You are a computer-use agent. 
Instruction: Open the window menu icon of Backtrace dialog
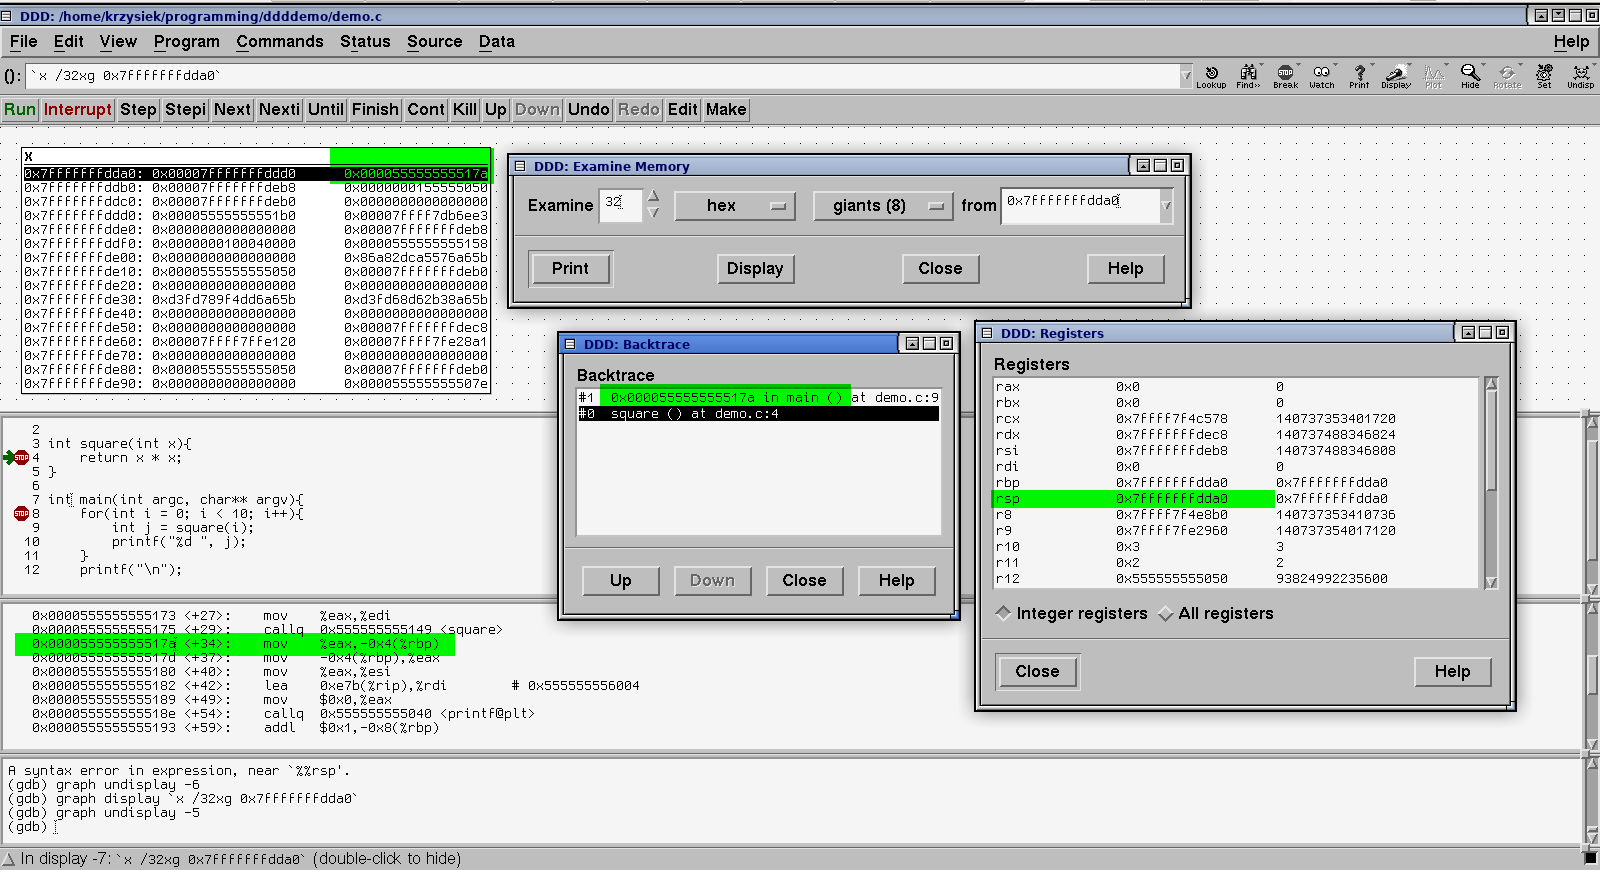(x=570, y=344)
